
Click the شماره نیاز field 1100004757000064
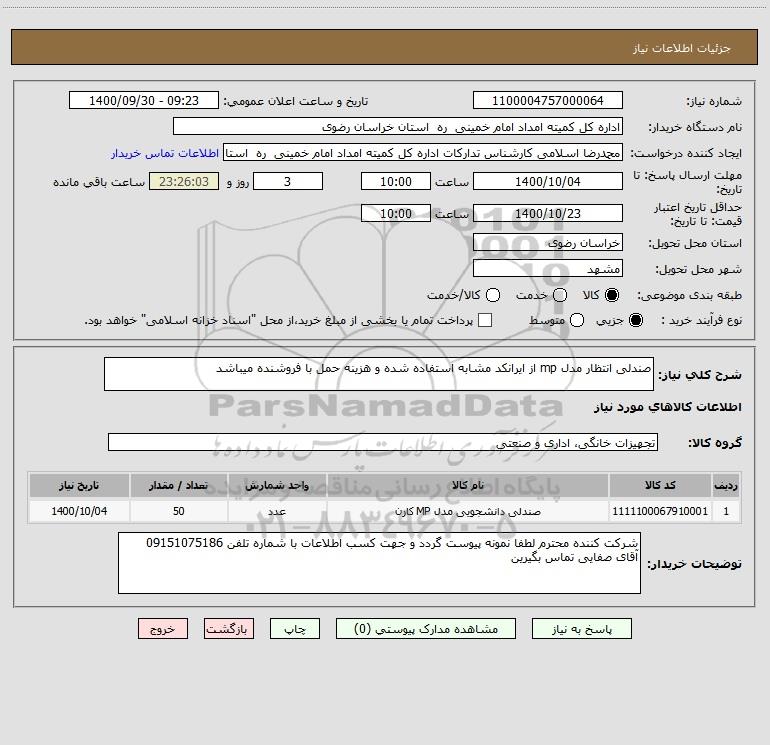[548, 101]
